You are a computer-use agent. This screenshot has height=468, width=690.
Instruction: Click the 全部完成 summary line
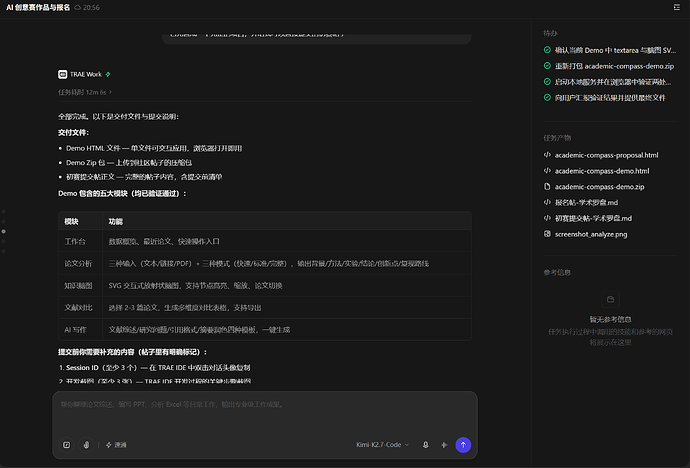click(x=118, y=117)
